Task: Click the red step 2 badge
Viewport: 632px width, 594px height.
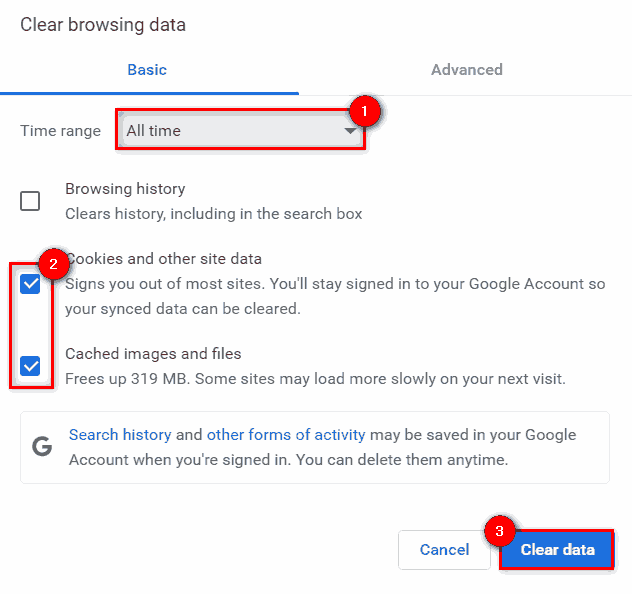Action: point(54,265)
